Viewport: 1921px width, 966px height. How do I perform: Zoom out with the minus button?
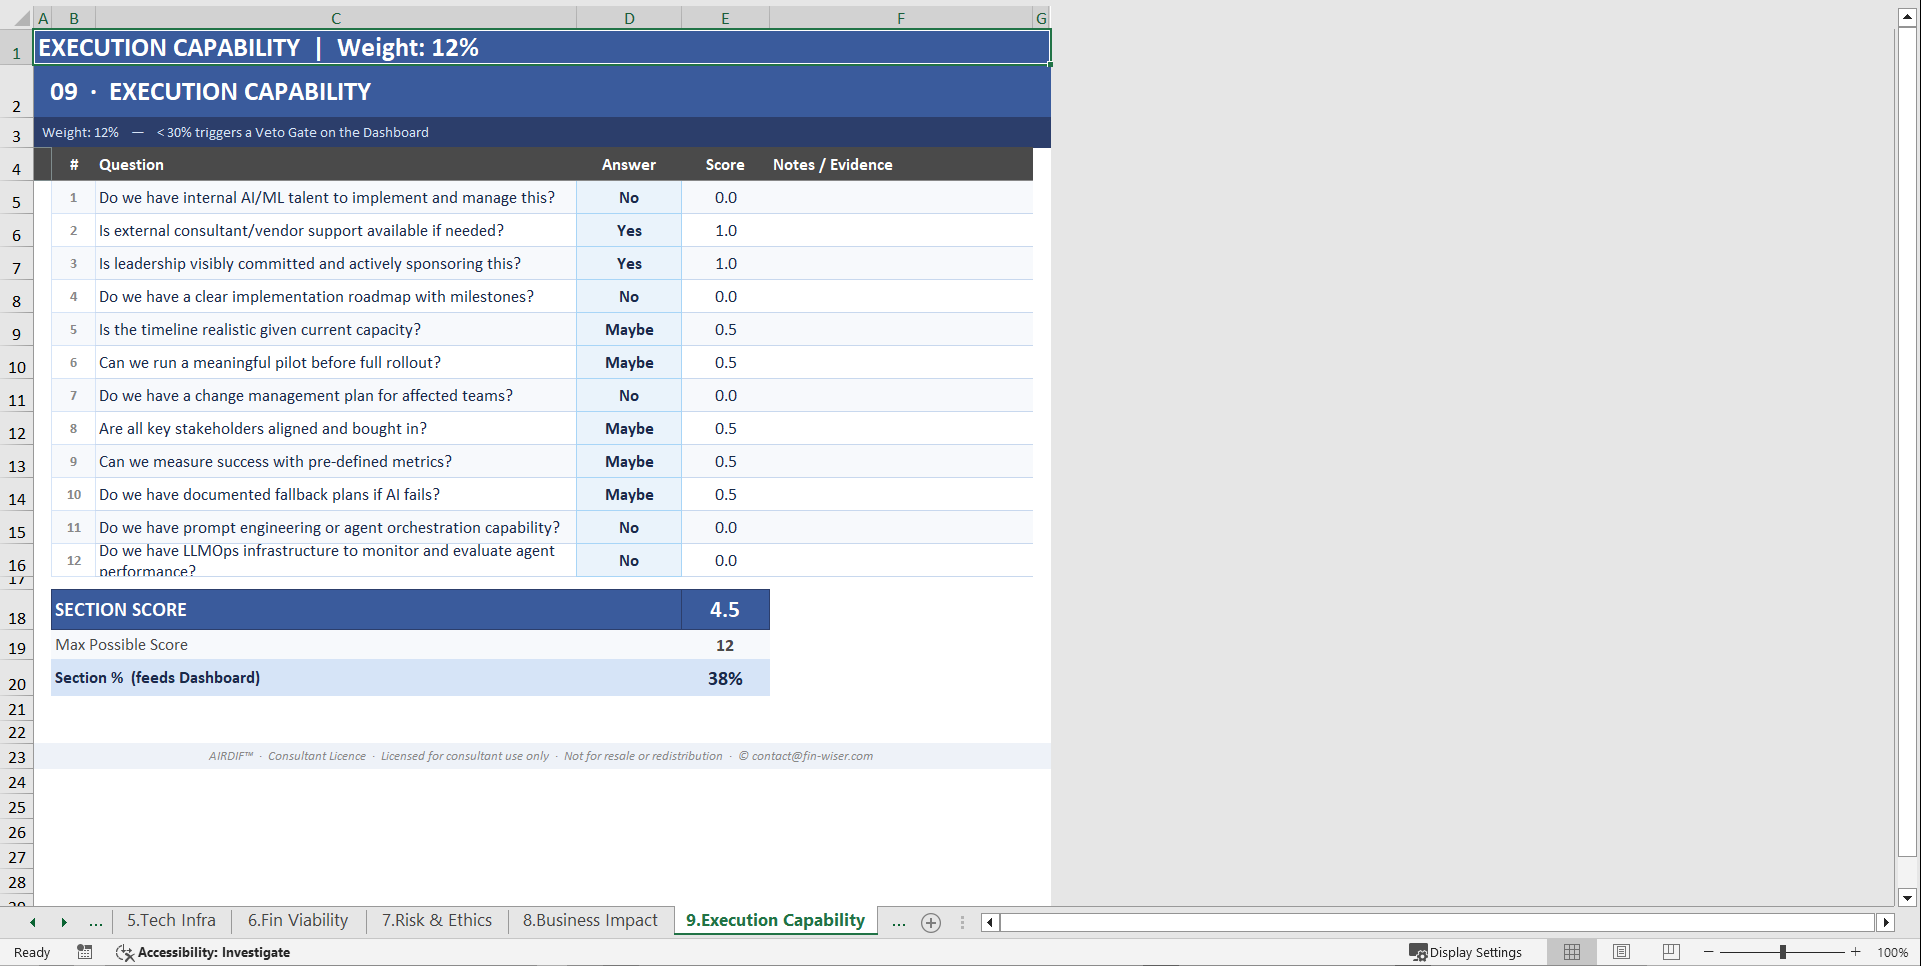pos(1709,952)
